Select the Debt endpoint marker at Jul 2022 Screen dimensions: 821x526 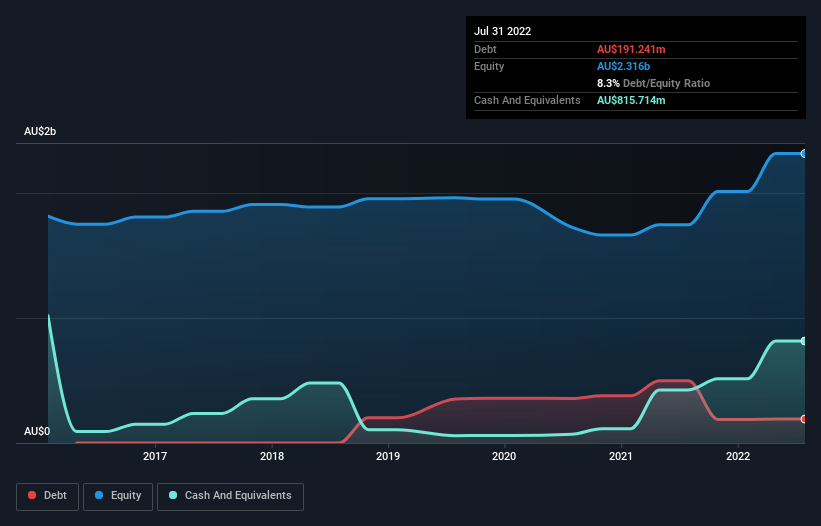804,419
